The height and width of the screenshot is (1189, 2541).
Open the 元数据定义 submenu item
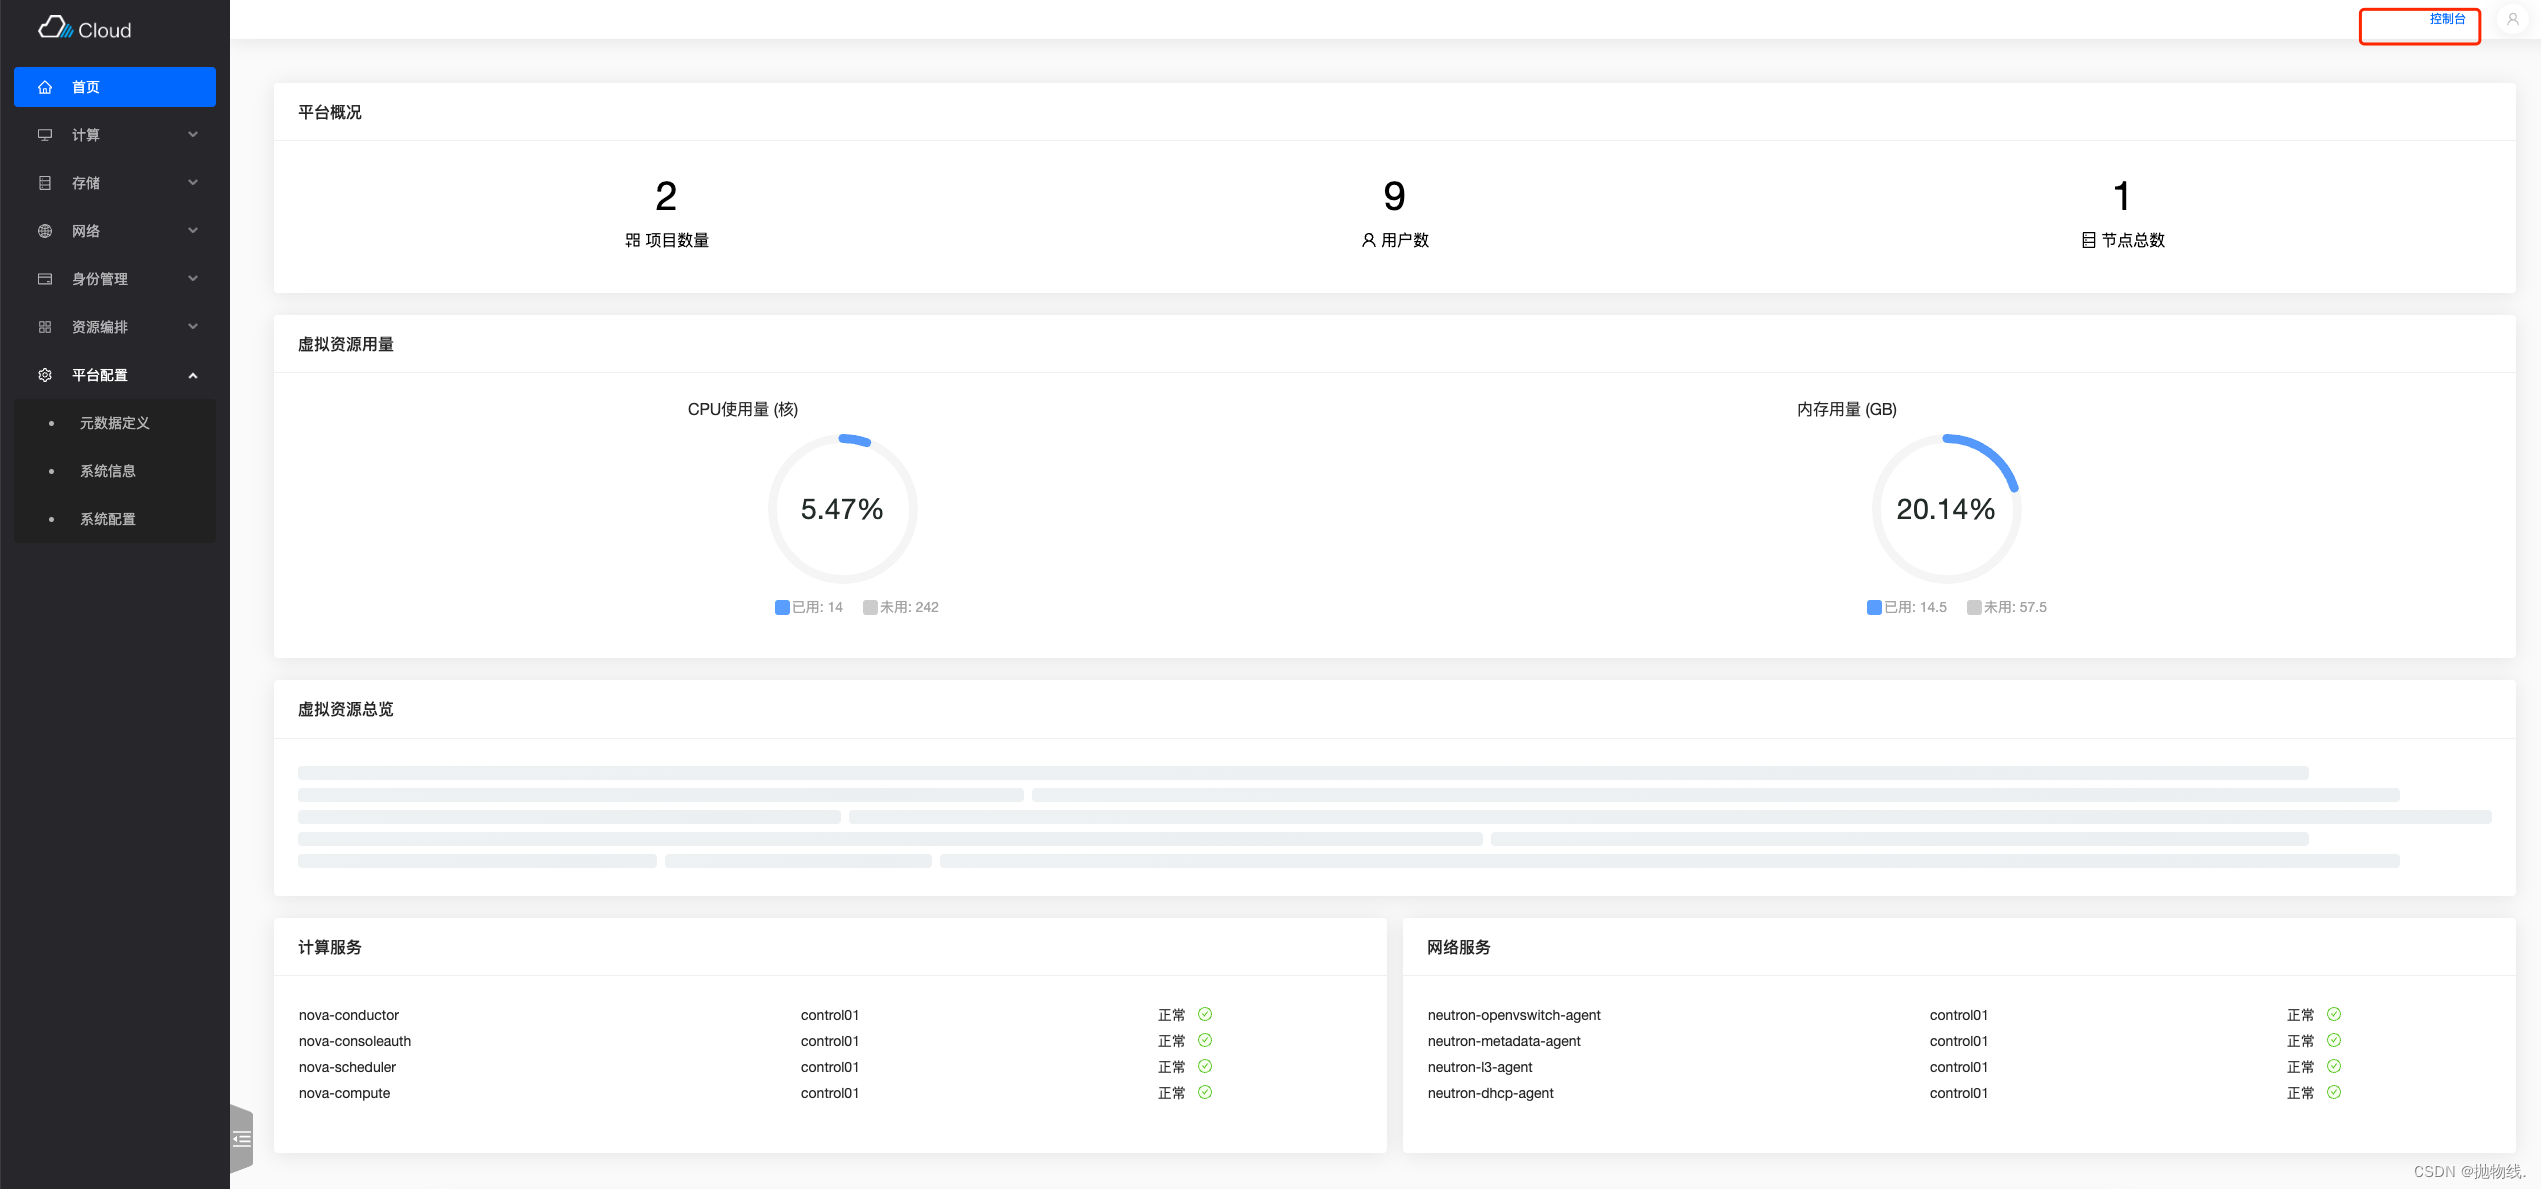tap(115, 423)
